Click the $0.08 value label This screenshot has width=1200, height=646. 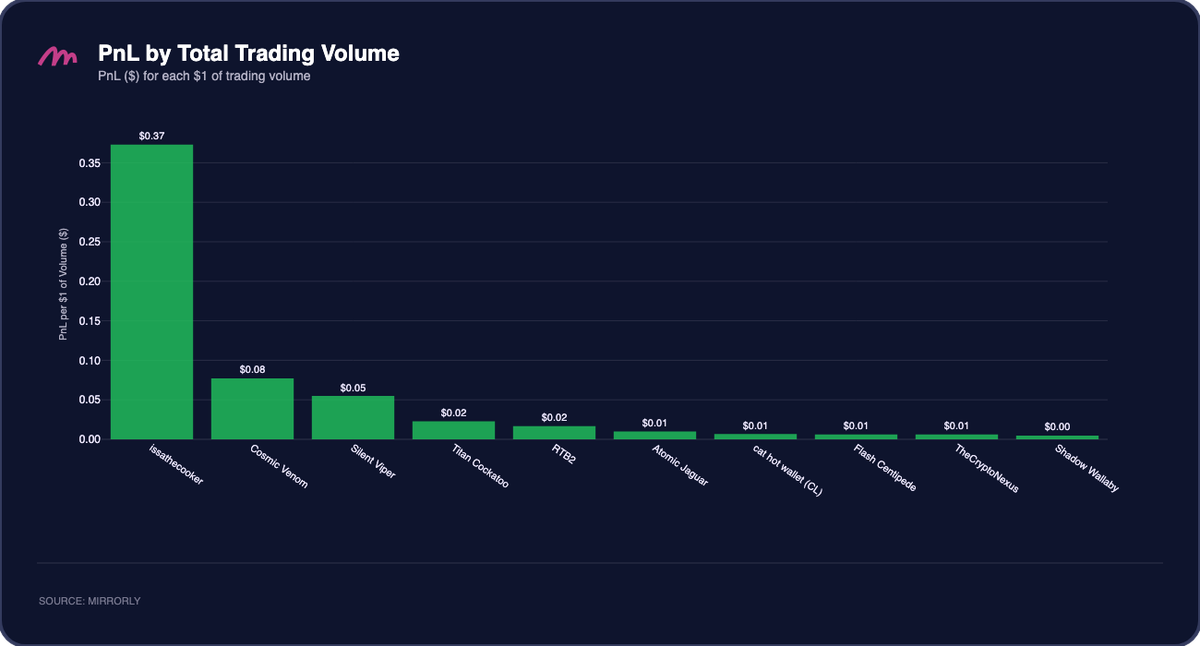[x=252, y=369]
